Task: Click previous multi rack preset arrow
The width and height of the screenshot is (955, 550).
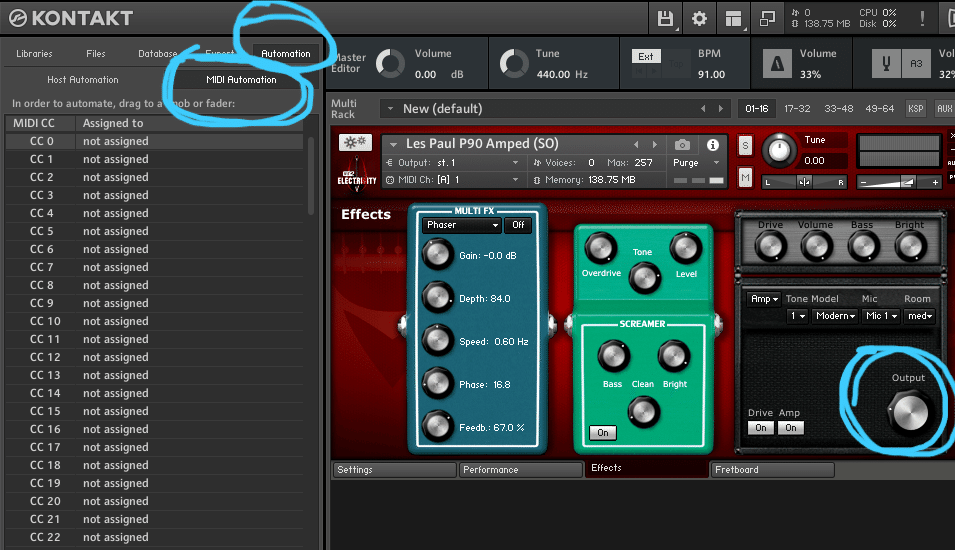Action: [703, 108]
